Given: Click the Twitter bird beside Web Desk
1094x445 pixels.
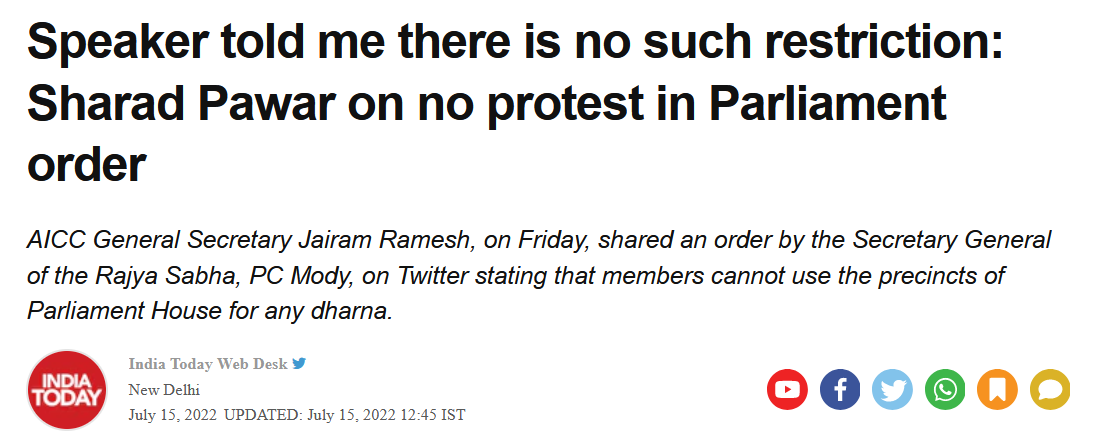Looking at the screenshot, I should pyautogui.click(x=299, y=363).
